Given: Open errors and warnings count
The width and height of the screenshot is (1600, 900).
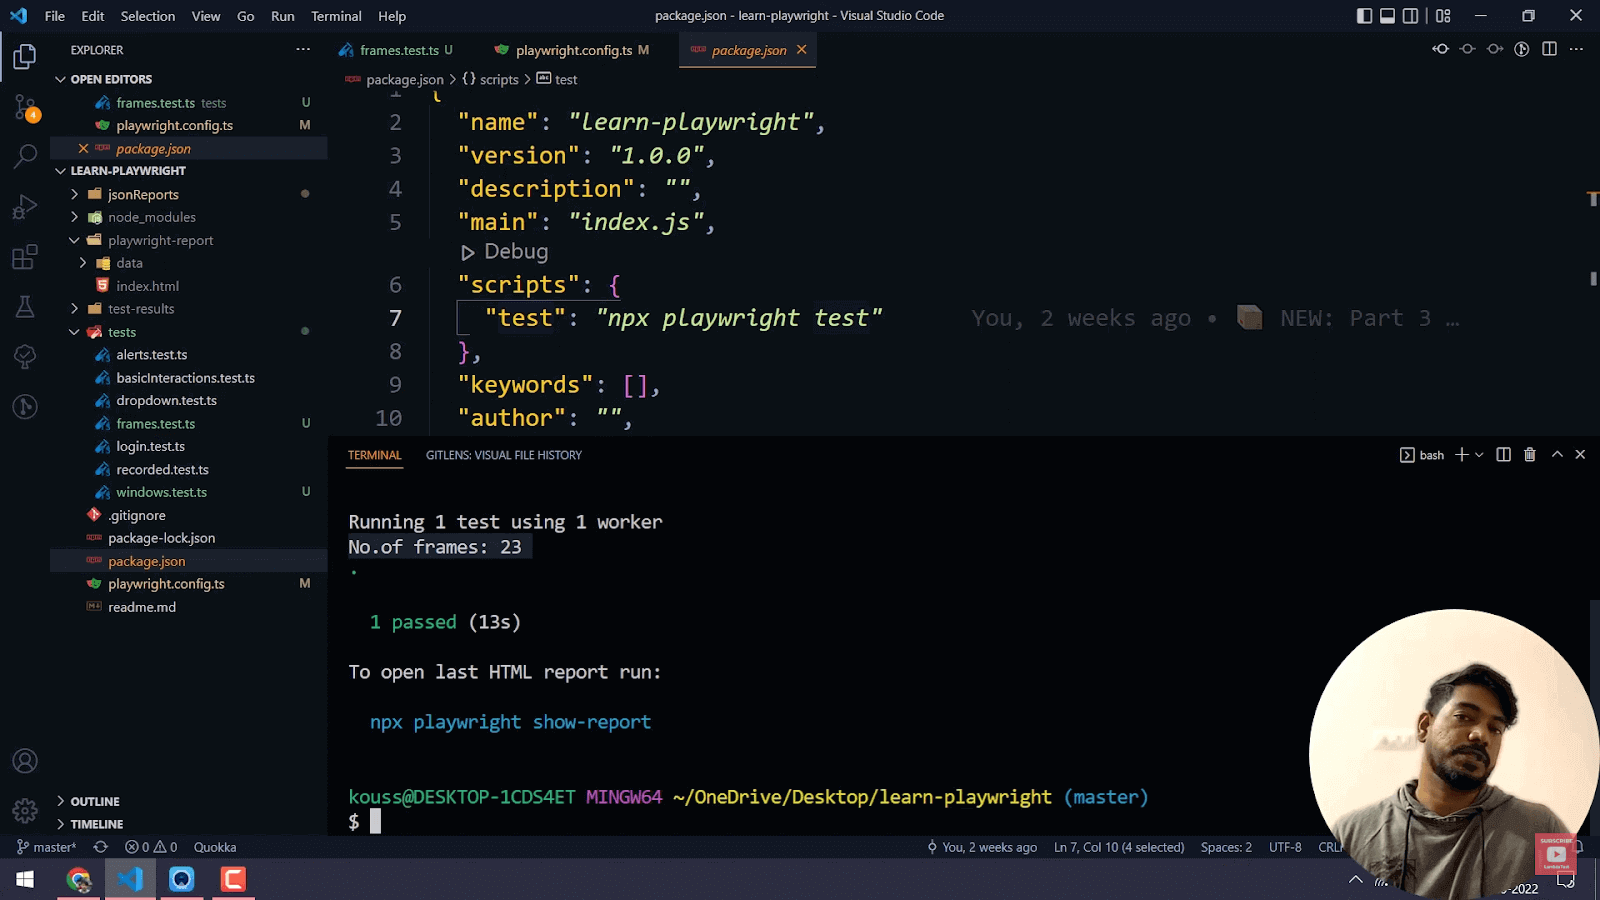Looking at the screenshot, I should [151, 847].
